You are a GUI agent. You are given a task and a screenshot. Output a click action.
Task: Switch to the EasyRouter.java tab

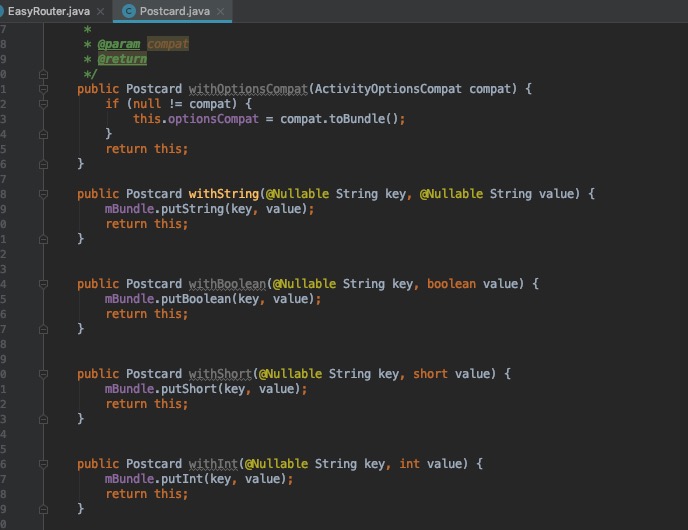49,11
